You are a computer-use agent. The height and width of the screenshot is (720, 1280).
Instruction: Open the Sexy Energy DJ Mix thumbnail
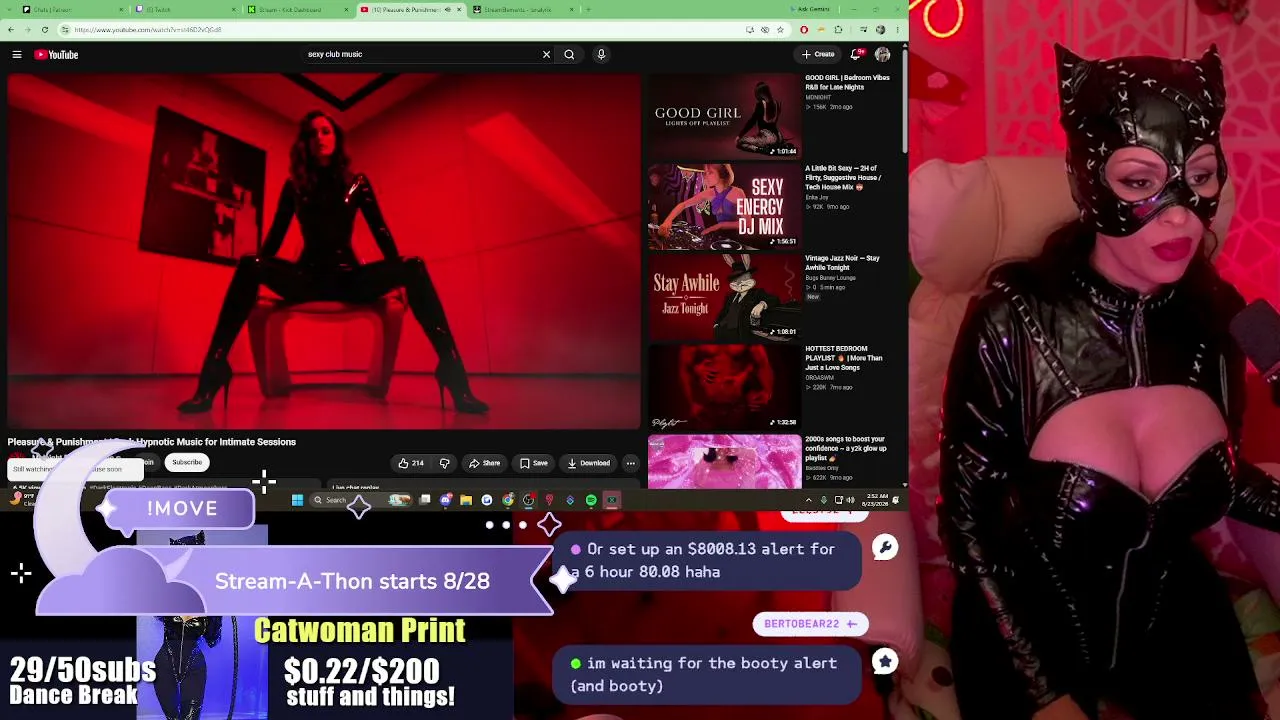[x=724, y=206]
